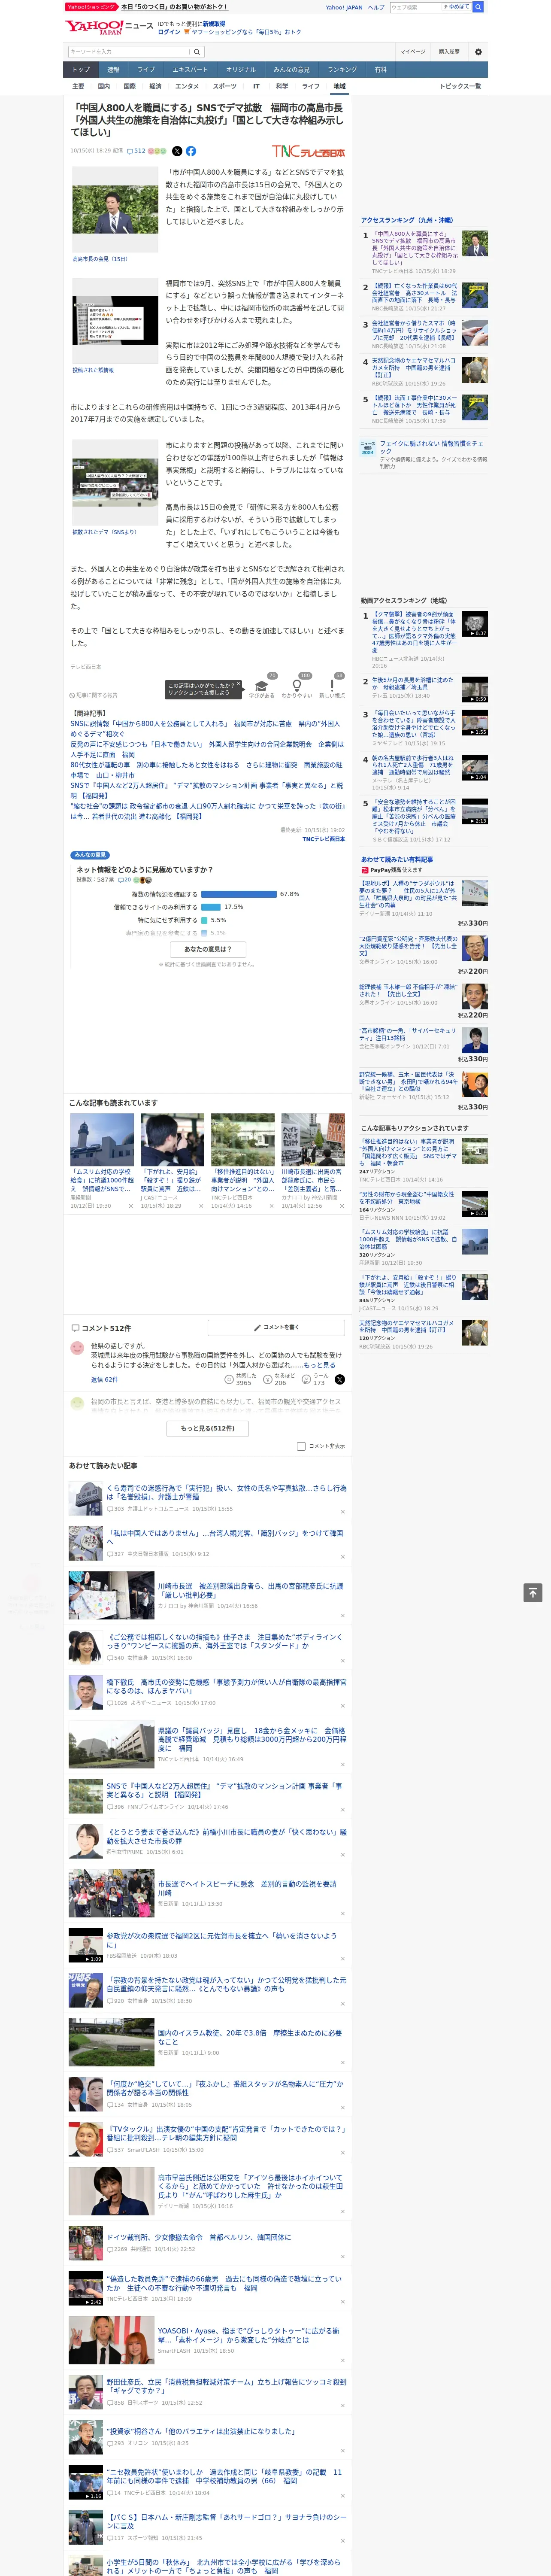
Task: Click the うーん reaction on first comment
Action: (x=314, y=1379)
